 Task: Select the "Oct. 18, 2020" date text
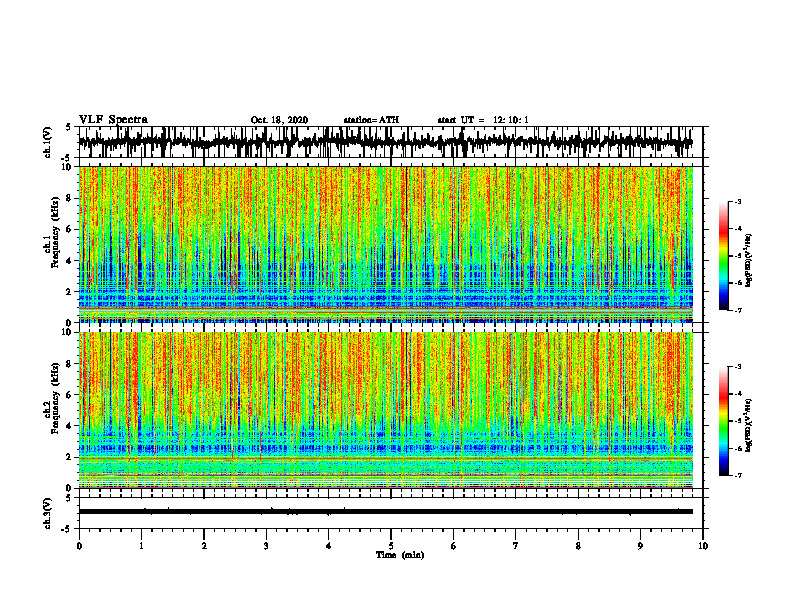click(279, 120)
